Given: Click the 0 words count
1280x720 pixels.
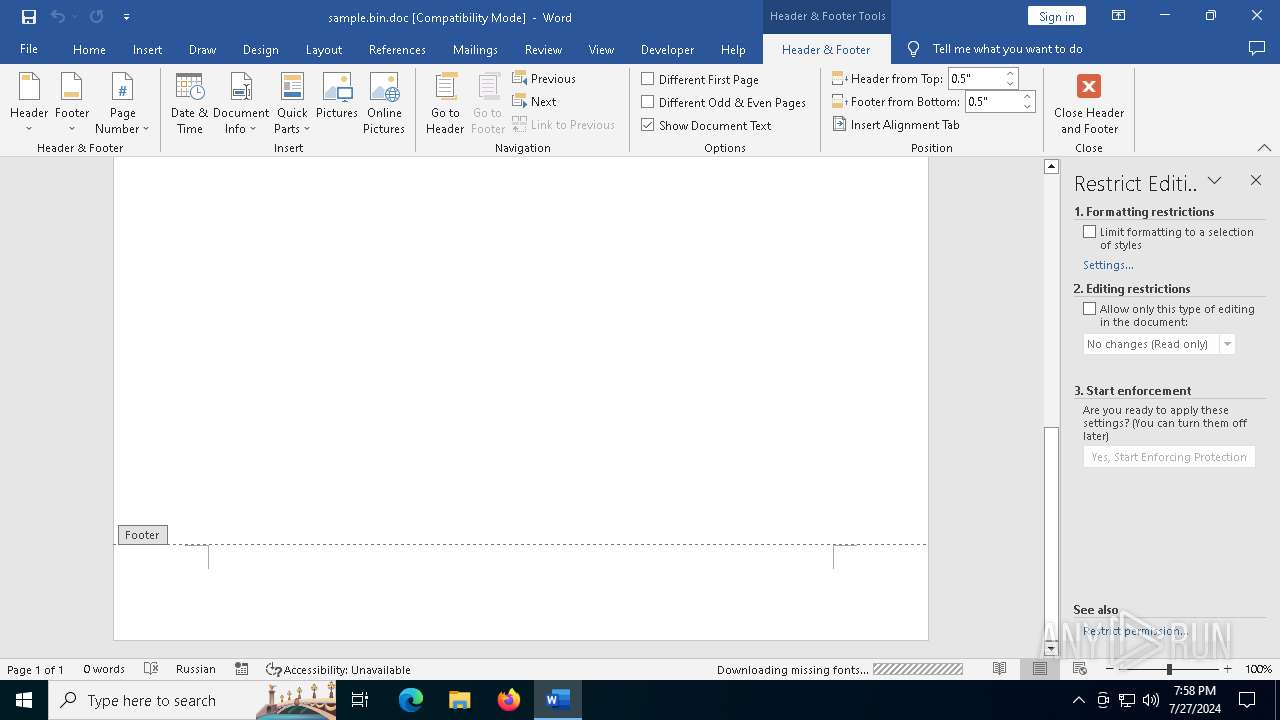Looking at the screenshot, I should tap(104, 669).
